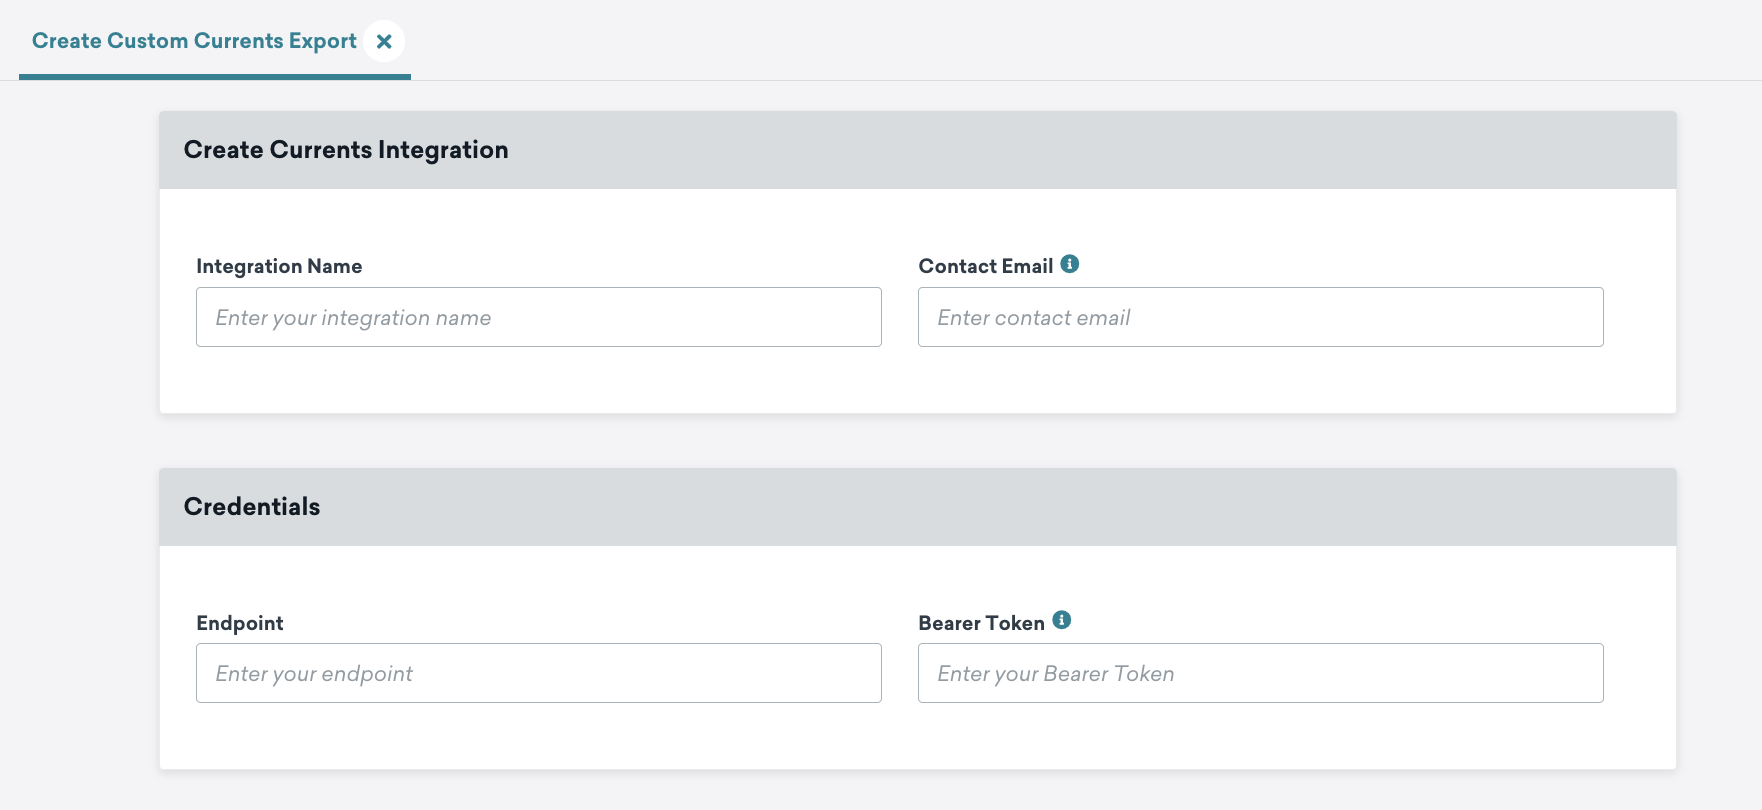Screen dimensions: 1762x810
Task: Click into the Contact Email field
Action: pos(1260,317)
